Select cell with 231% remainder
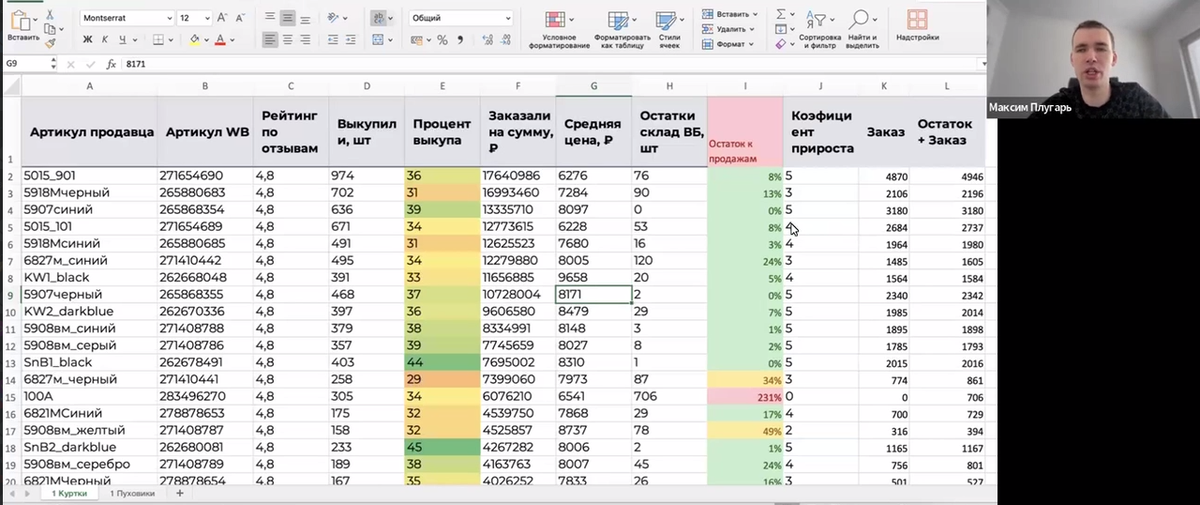 click(x=745, y=397)
